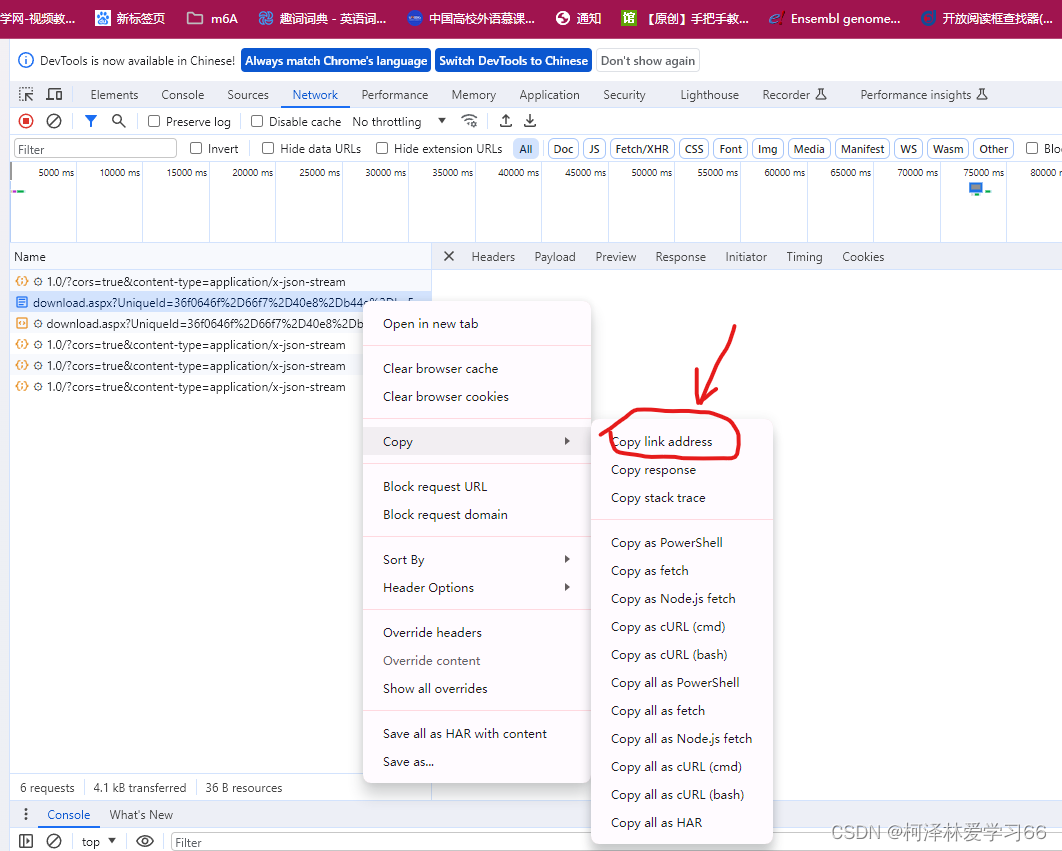The image size is (1062, 851).
Task: Enable the Preserve log checkbox
Action: point(154,121)
